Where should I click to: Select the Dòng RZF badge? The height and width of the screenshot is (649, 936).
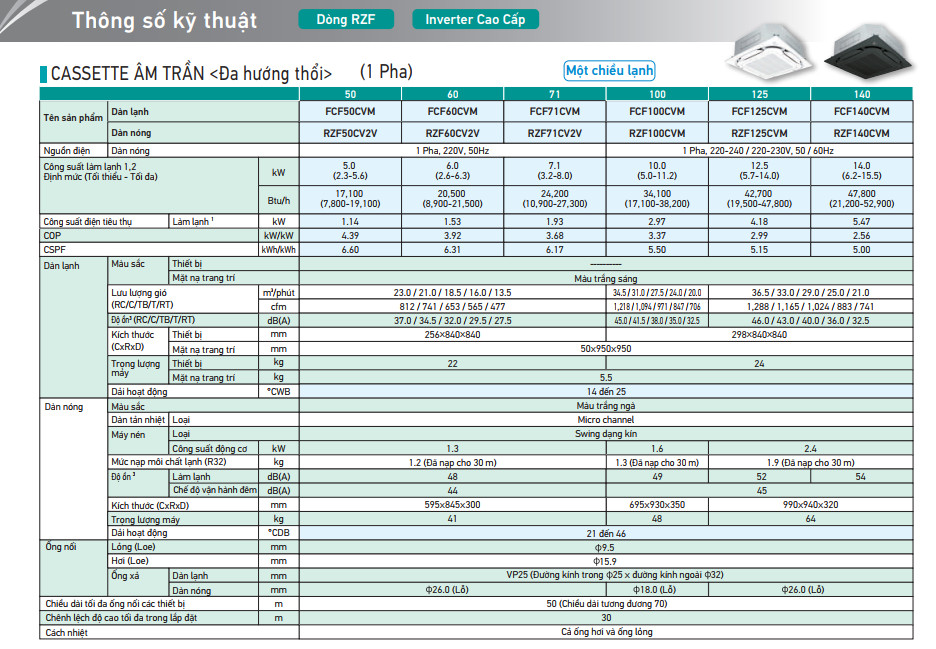pyautogui.click(x=346, y=20)
